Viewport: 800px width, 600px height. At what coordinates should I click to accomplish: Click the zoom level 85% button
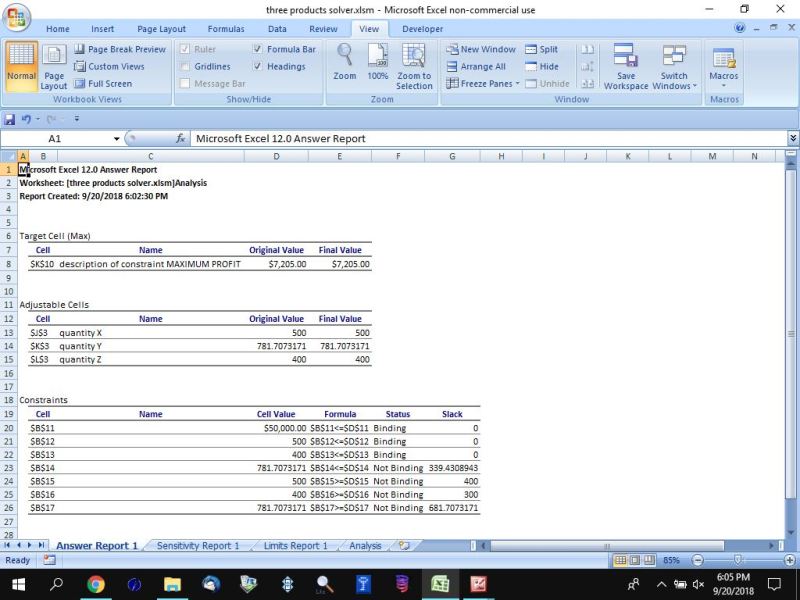point(671,560)
